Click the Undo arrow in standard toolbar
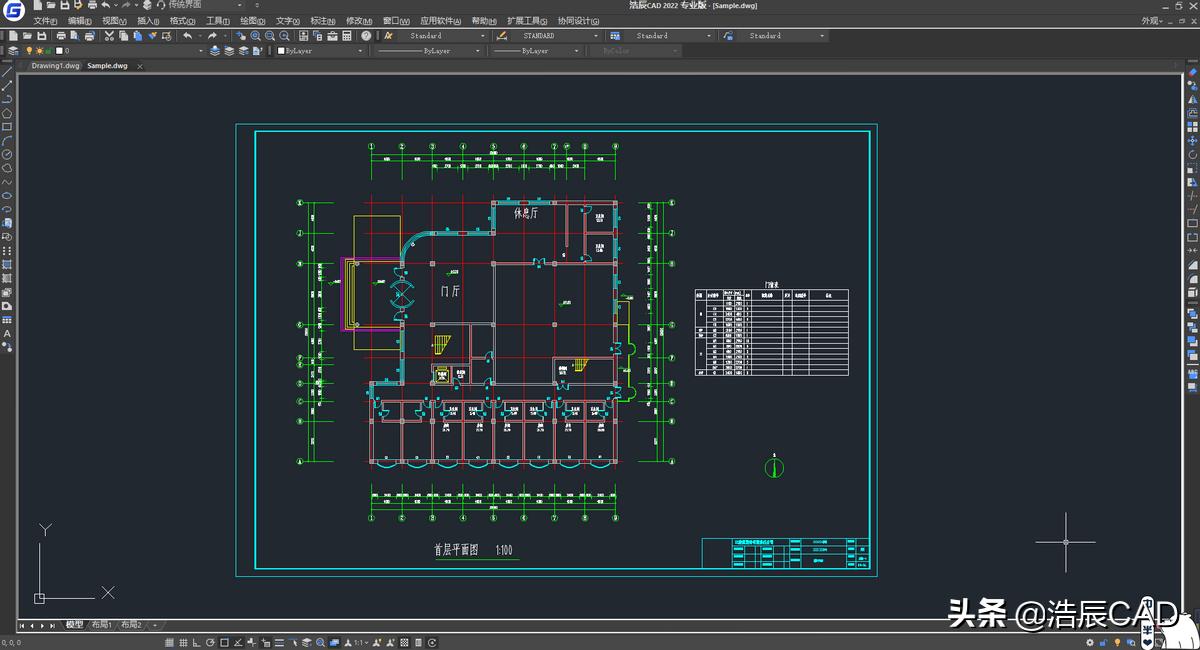This screenshot has width=1200, height=650. (x=187, y=36)
